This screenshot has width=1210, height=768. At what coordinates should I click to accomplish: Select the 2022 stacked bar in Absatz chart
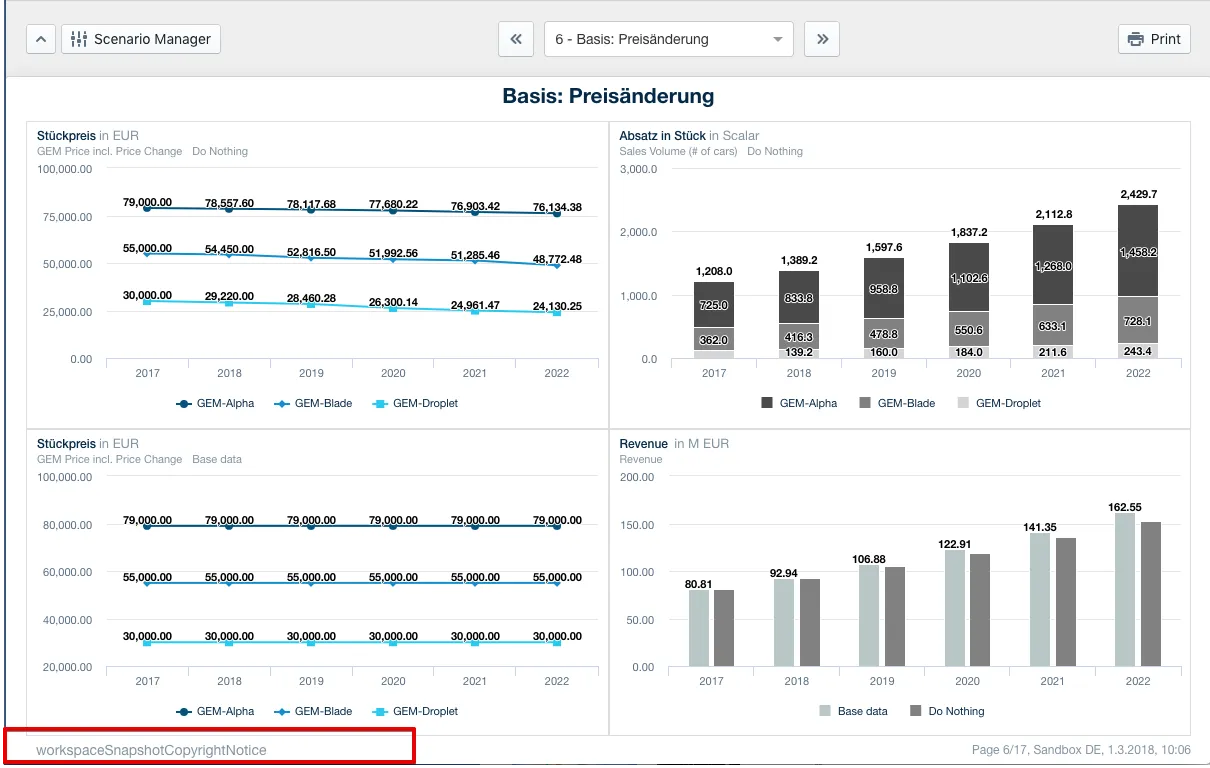pos(1137,282)
